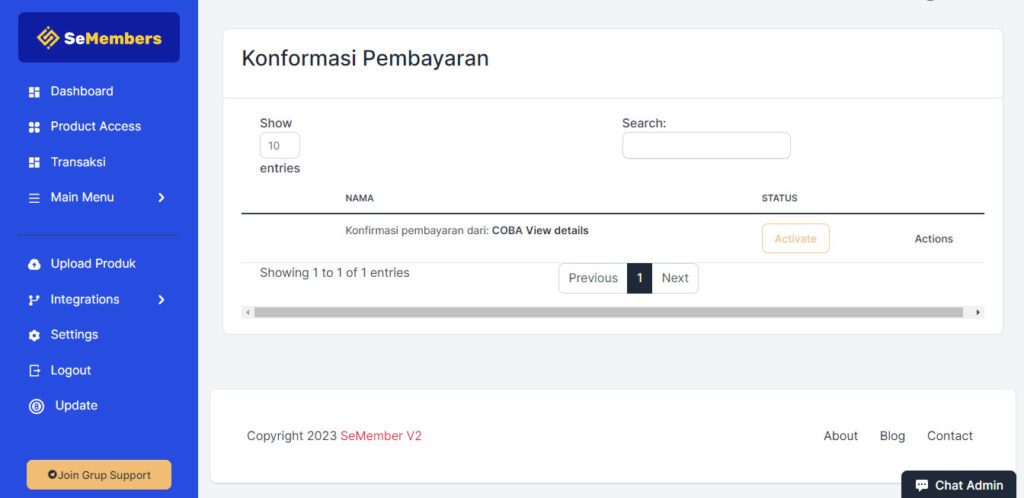The height and width of the screenshot is (498, 1024).
Task: Click the Join Grup Support button
Action: pos(99,475)
